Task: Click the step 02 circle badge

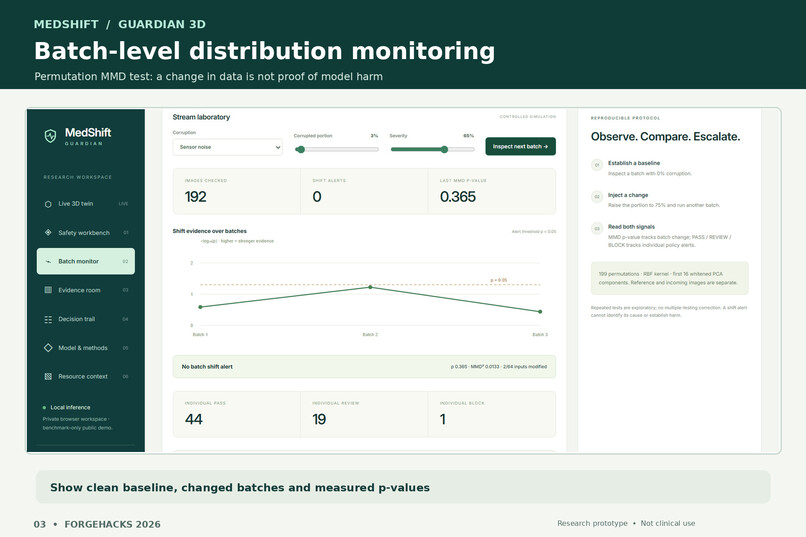Action: 597,197
